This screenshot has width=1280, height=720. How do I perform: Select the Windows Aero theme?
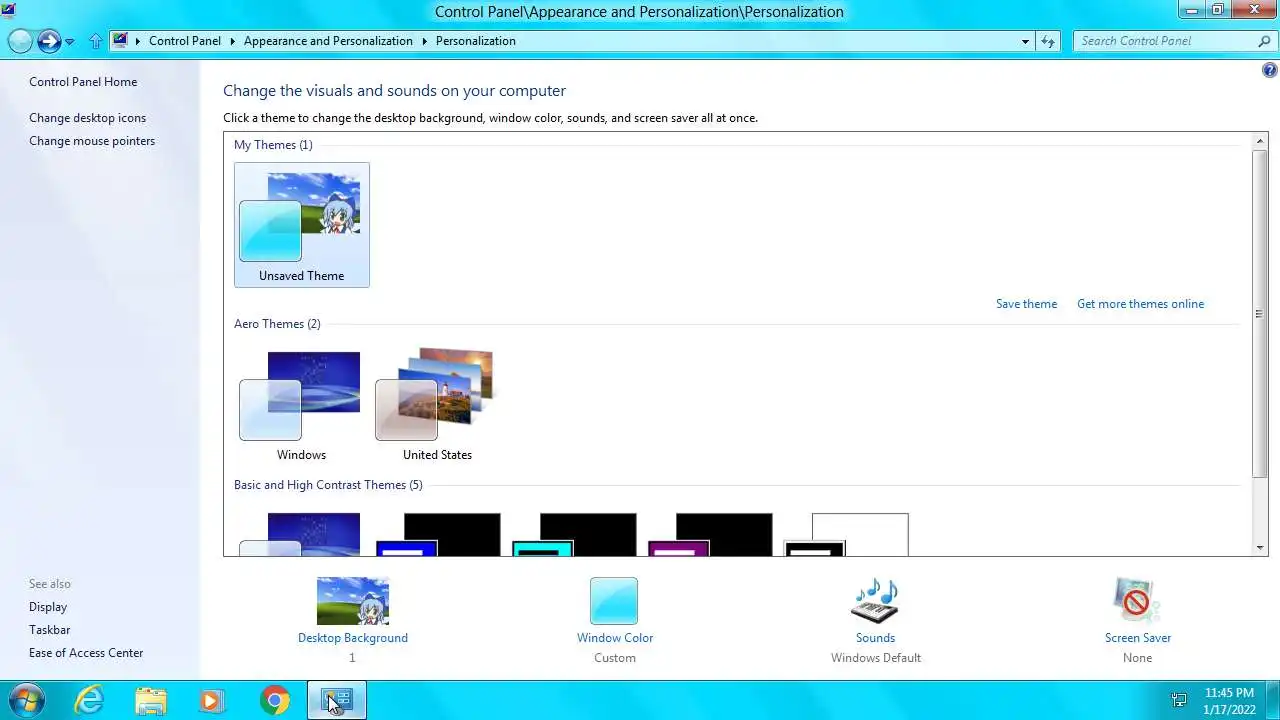(x=302, y=405)
